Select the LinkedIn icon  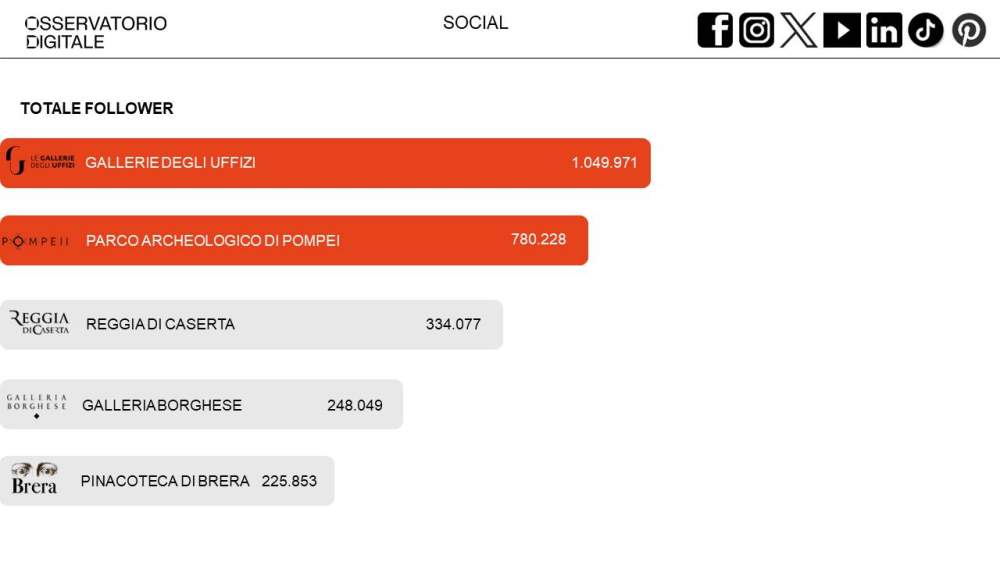click(884, 30)
